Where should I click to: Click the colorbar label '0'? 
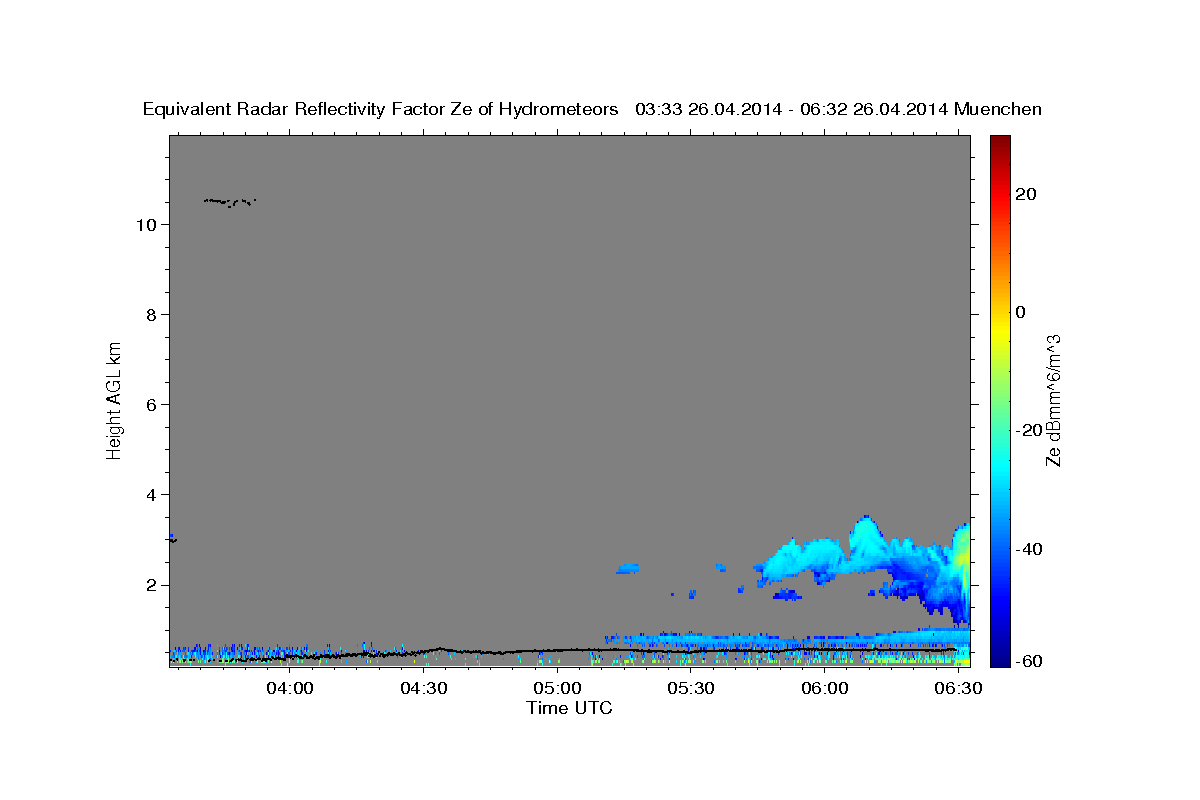tap(1021, 312)
